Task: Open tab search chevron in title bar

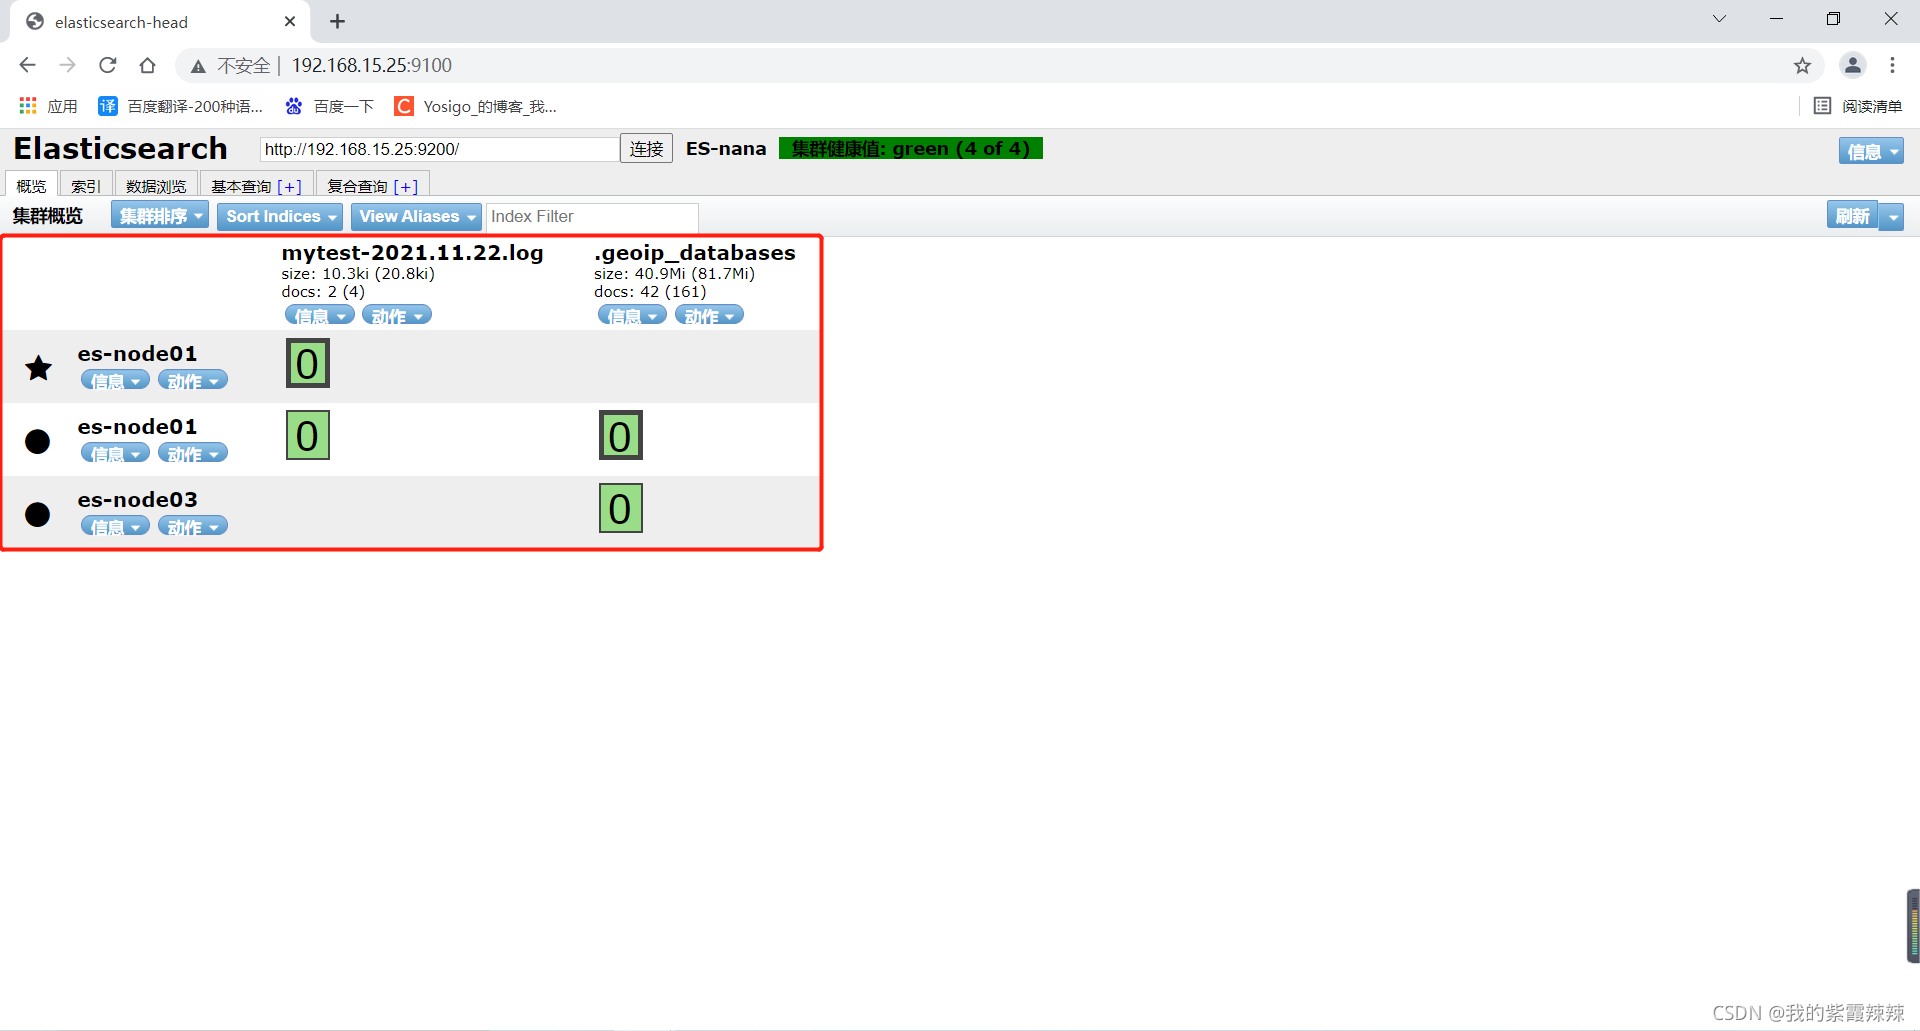Action: 1719,19
